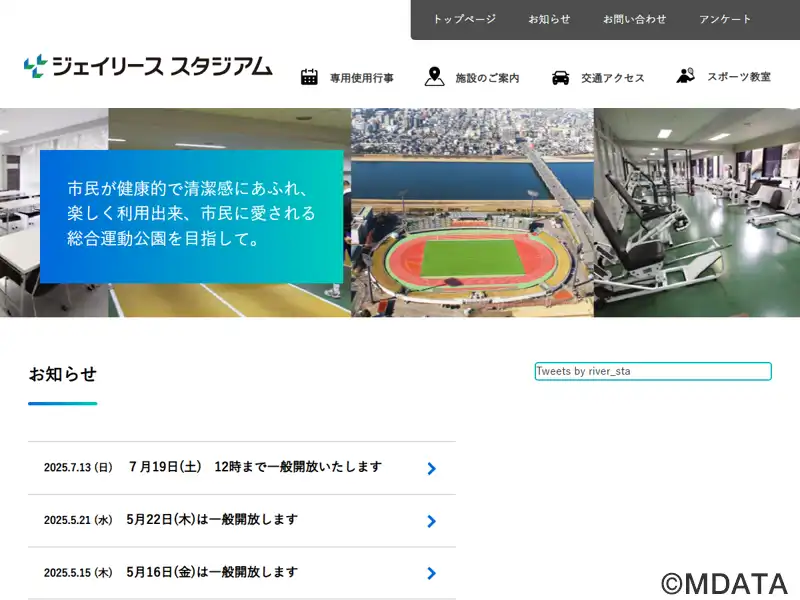This screenshot has height=600, width=800.
Task: Click chevron arrow on the 2025.5.15 notice
Action: (x=432, y=573)
